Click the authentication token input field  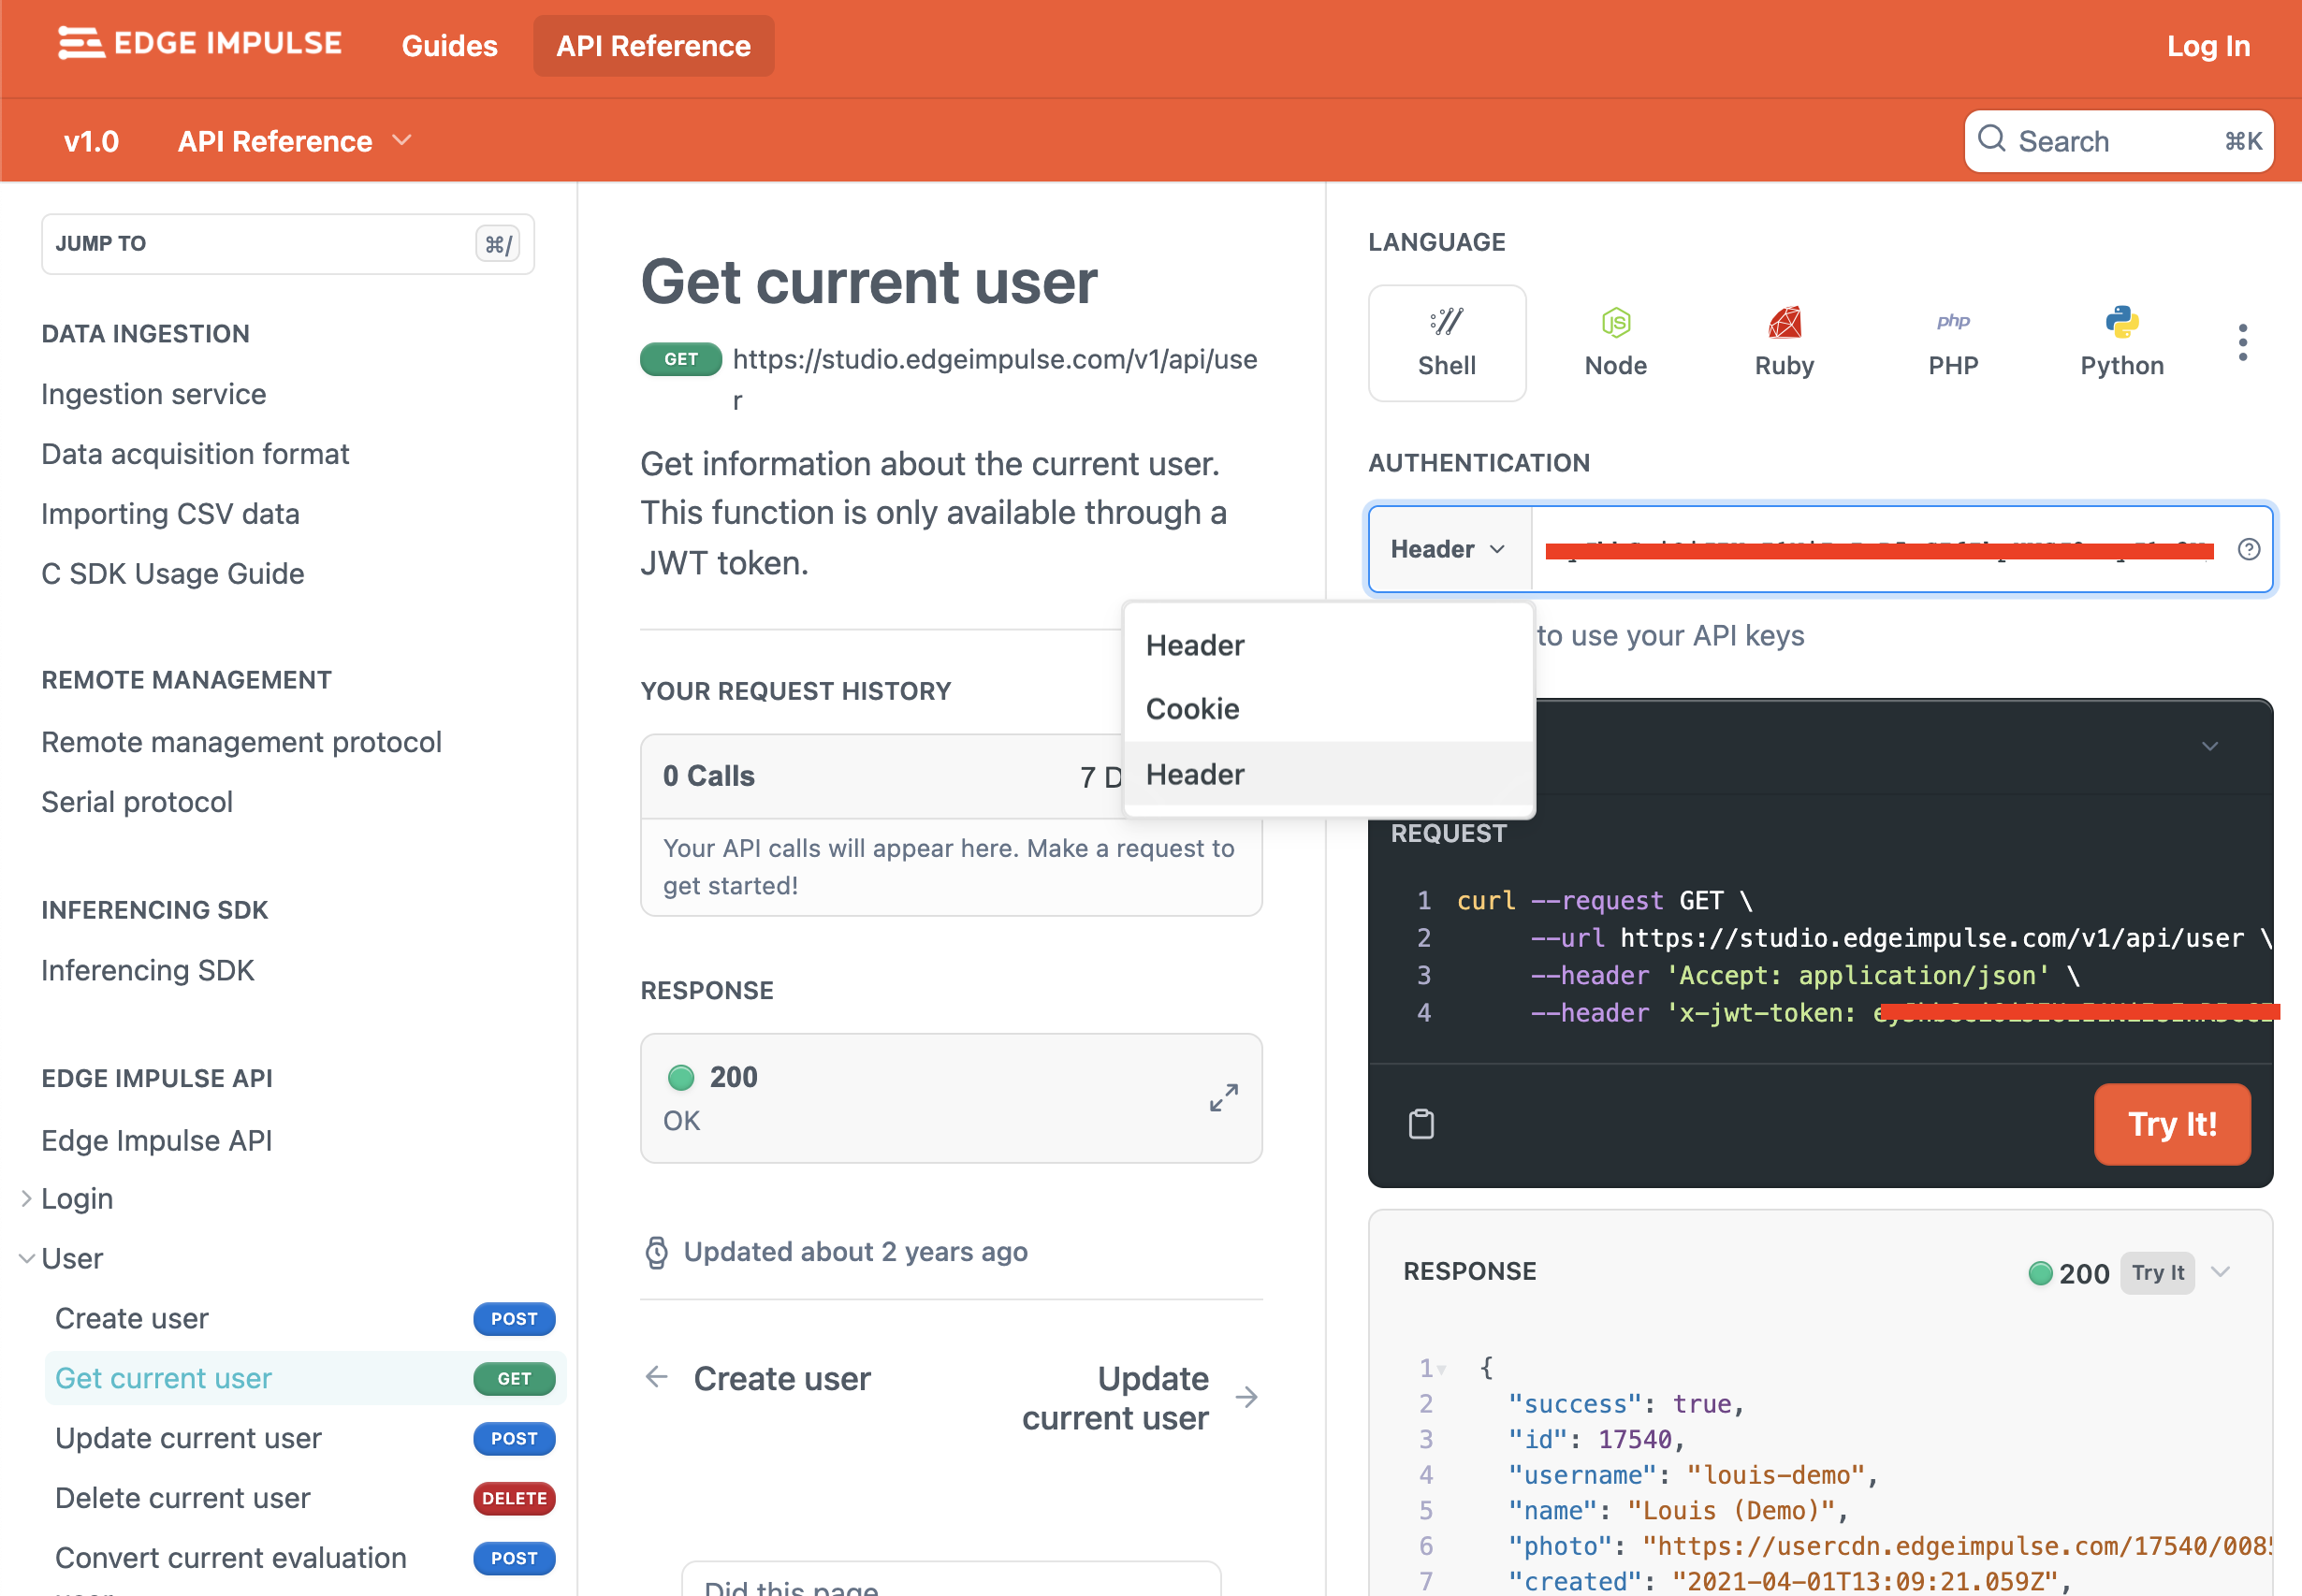coord(1880,549)
